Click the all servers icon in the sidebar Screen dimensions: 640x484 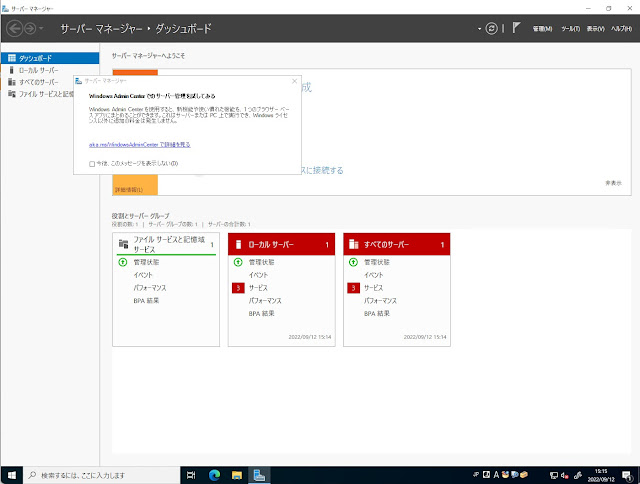click(12, 82)
